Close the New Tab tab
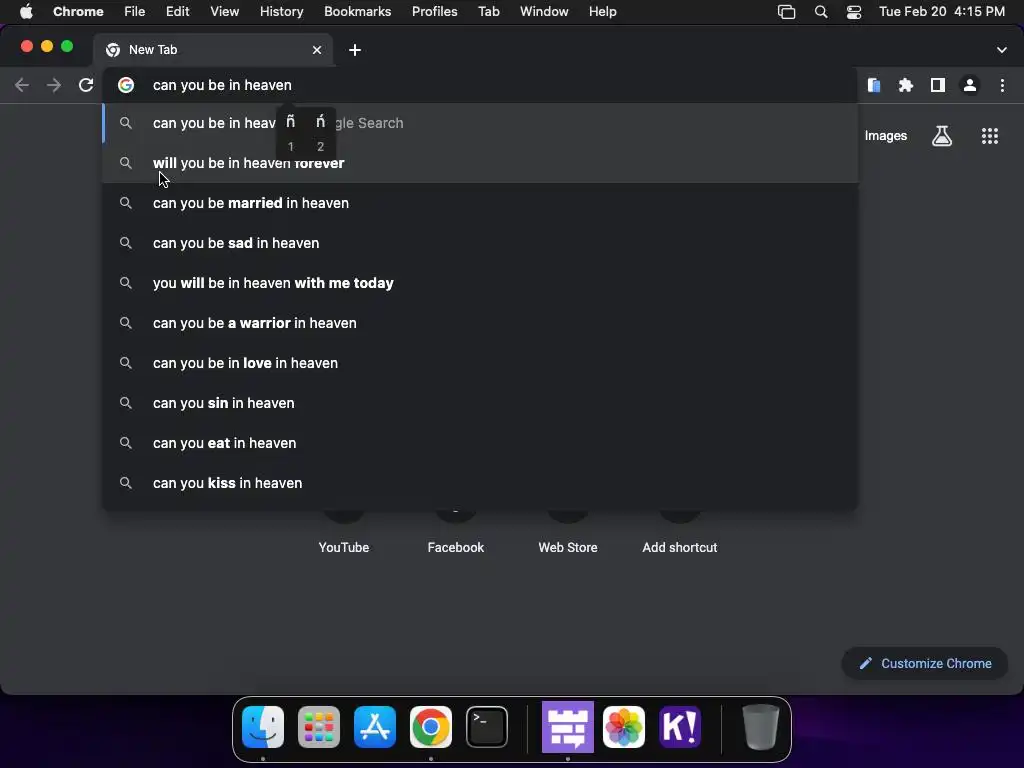This screenshot has width=1024, height=768. (x=317, y=50)
